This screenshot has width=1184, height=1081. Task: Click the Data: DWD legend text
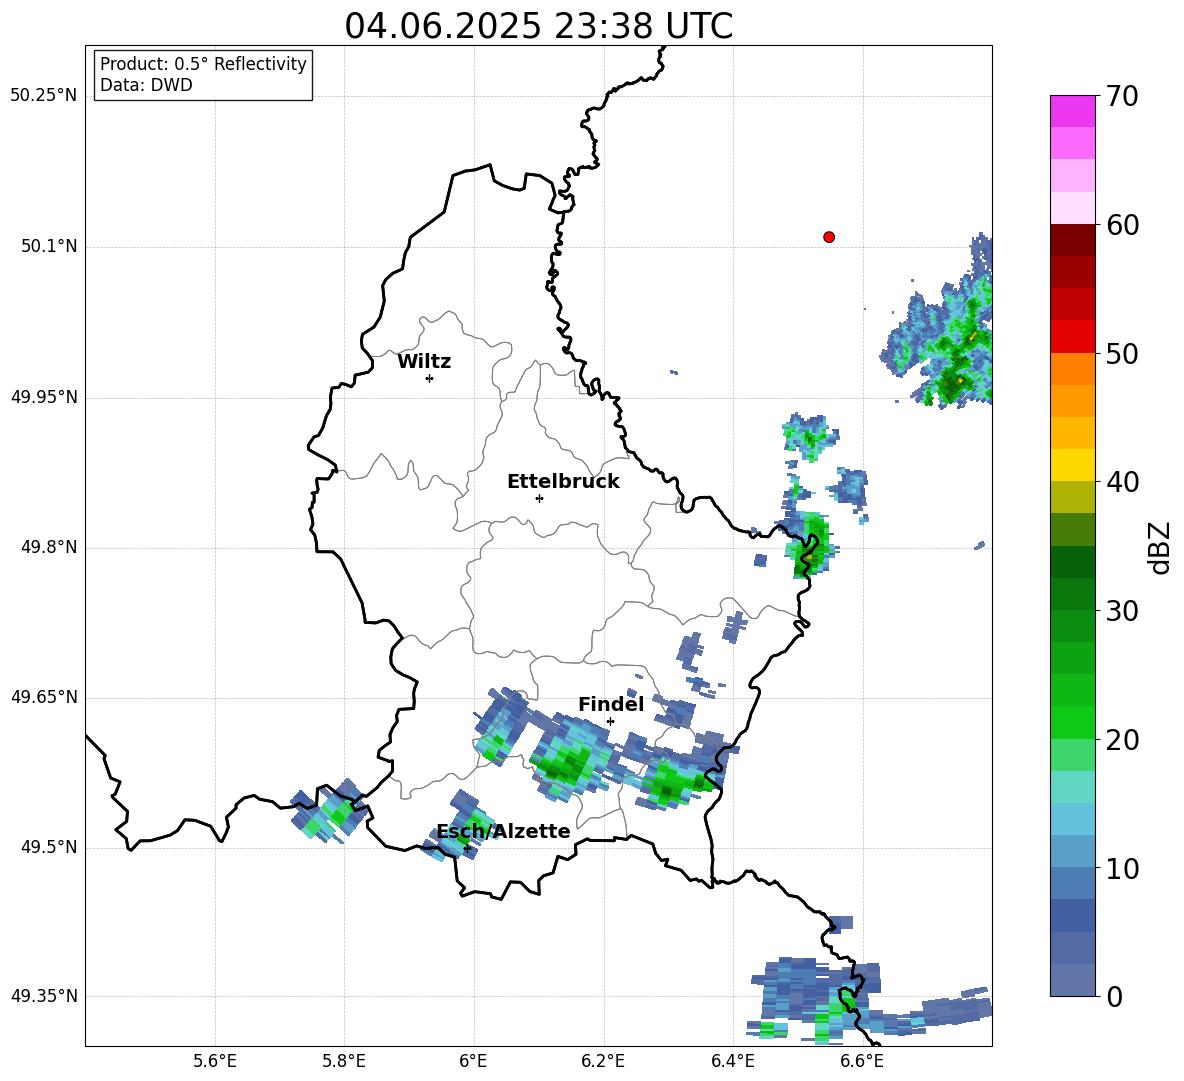[x=146, y=85]
